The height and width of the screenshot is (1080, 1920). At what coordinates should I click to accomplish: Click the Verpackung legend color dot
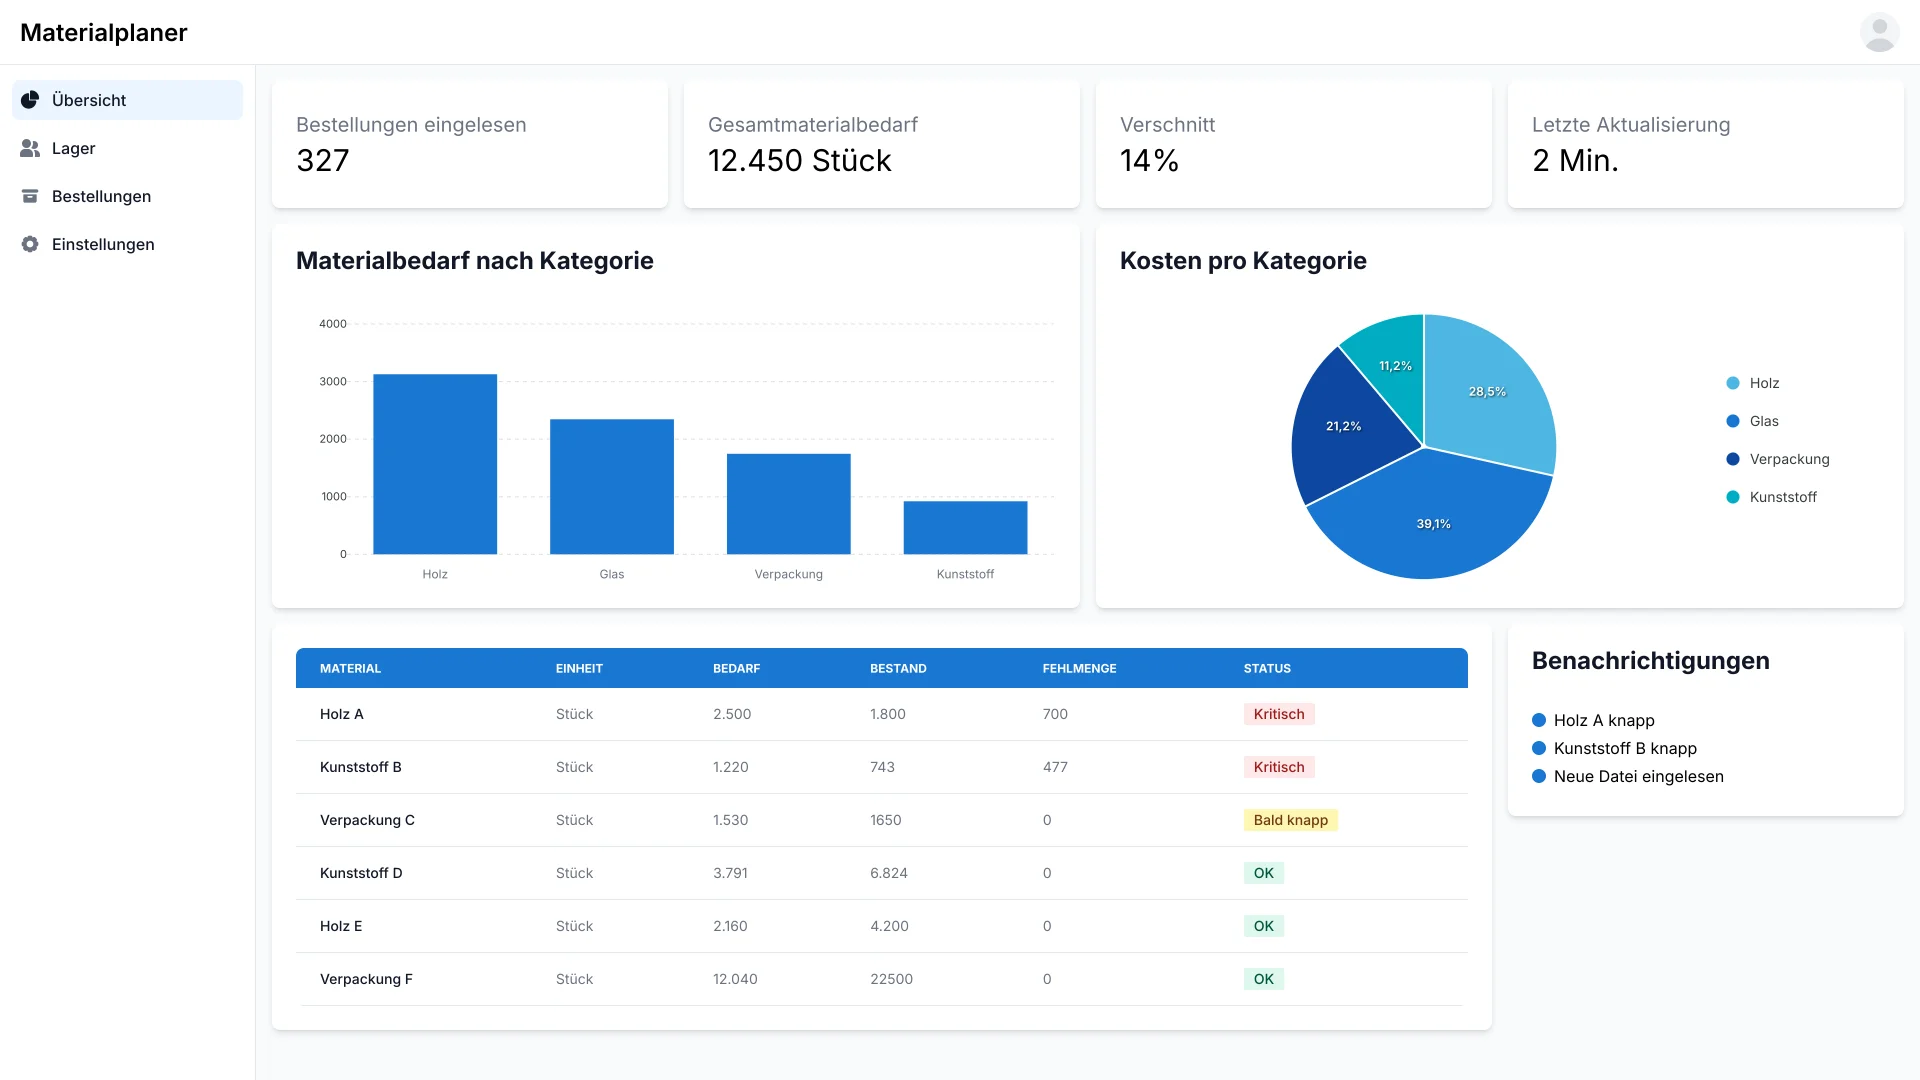1733,459
